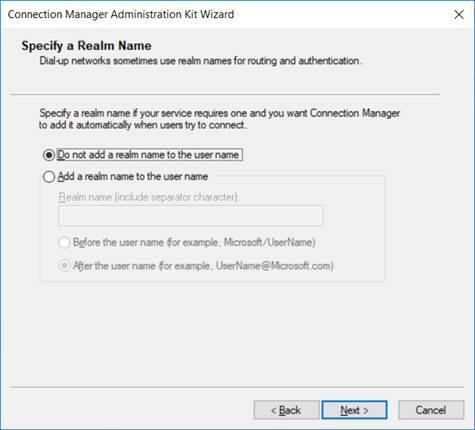Image resolution: width=475 pixels, height=430 pixels.
Task: Pick the 'Before the user name' radio circle
Action: point(64,242)
